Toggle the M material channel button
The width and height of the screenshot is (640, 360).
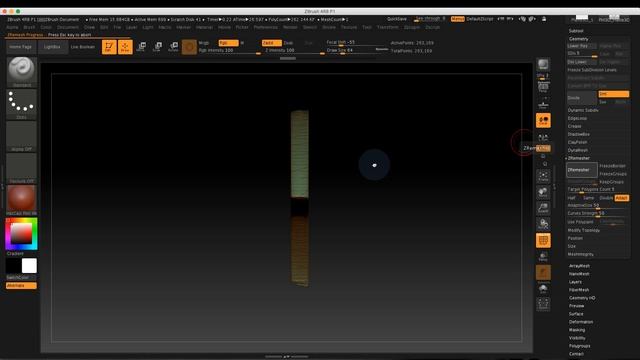coord(242,43)
